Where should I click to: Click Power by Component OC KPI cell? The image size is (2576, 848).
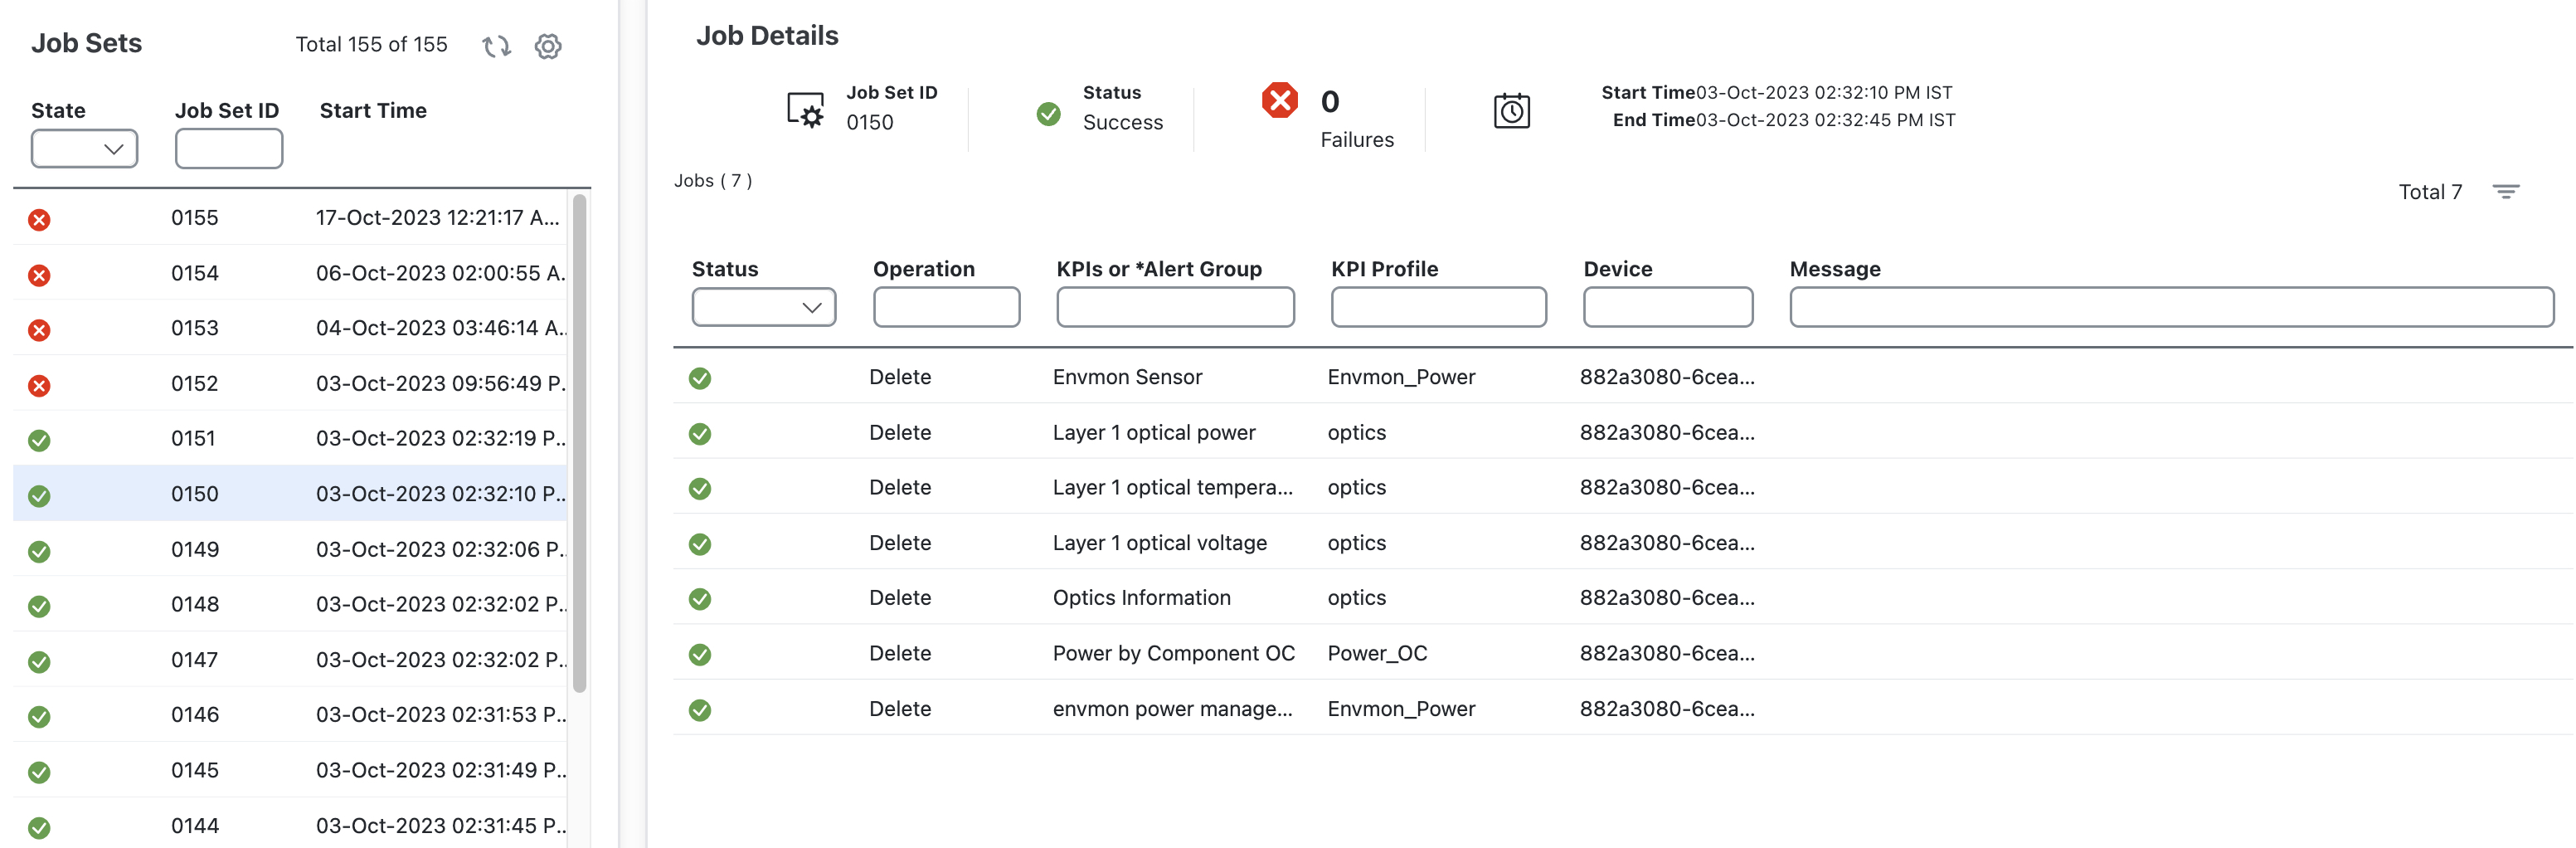point(1173,654)
